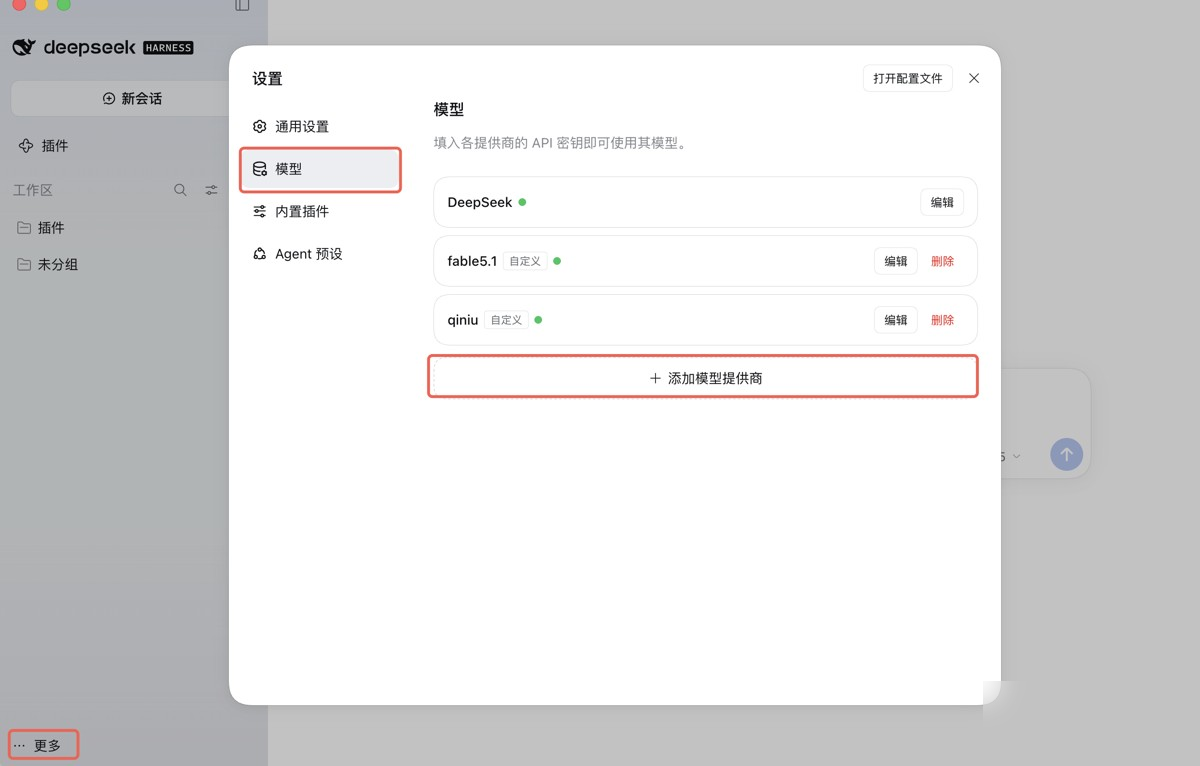Click the fable5.1 provider name
Screen dimensions: 1200x766
(472, 261)
